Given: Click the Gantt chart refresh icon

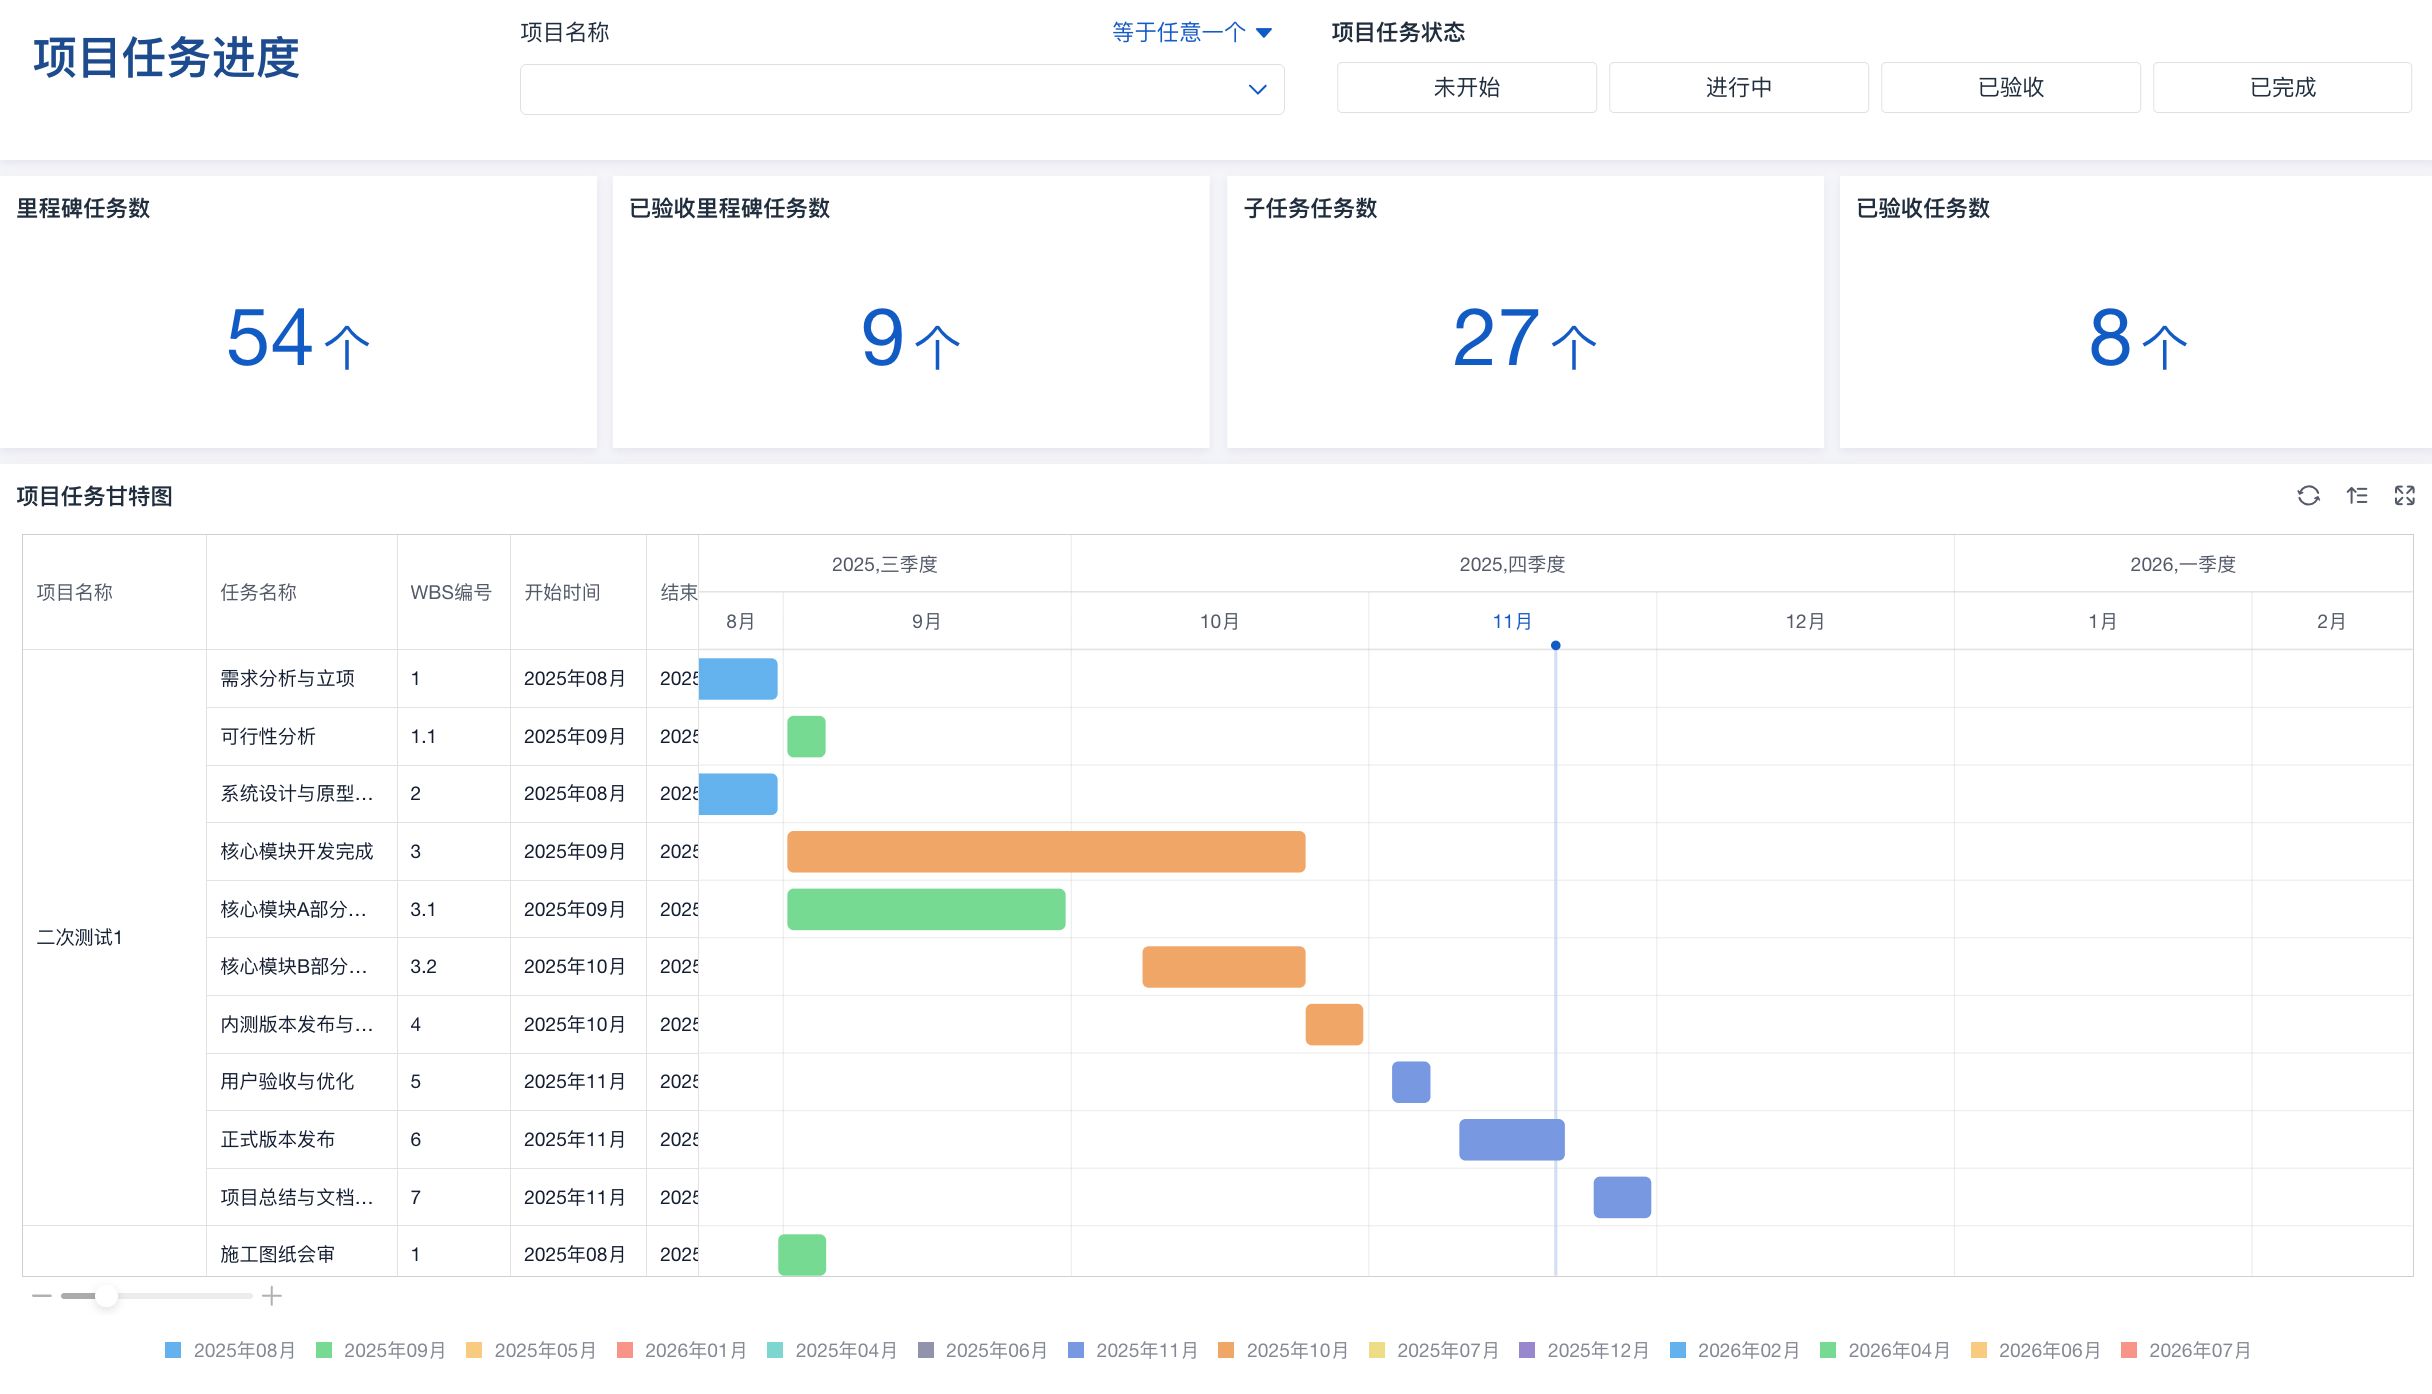Looking at the screenshot, I should point(2308,496).
